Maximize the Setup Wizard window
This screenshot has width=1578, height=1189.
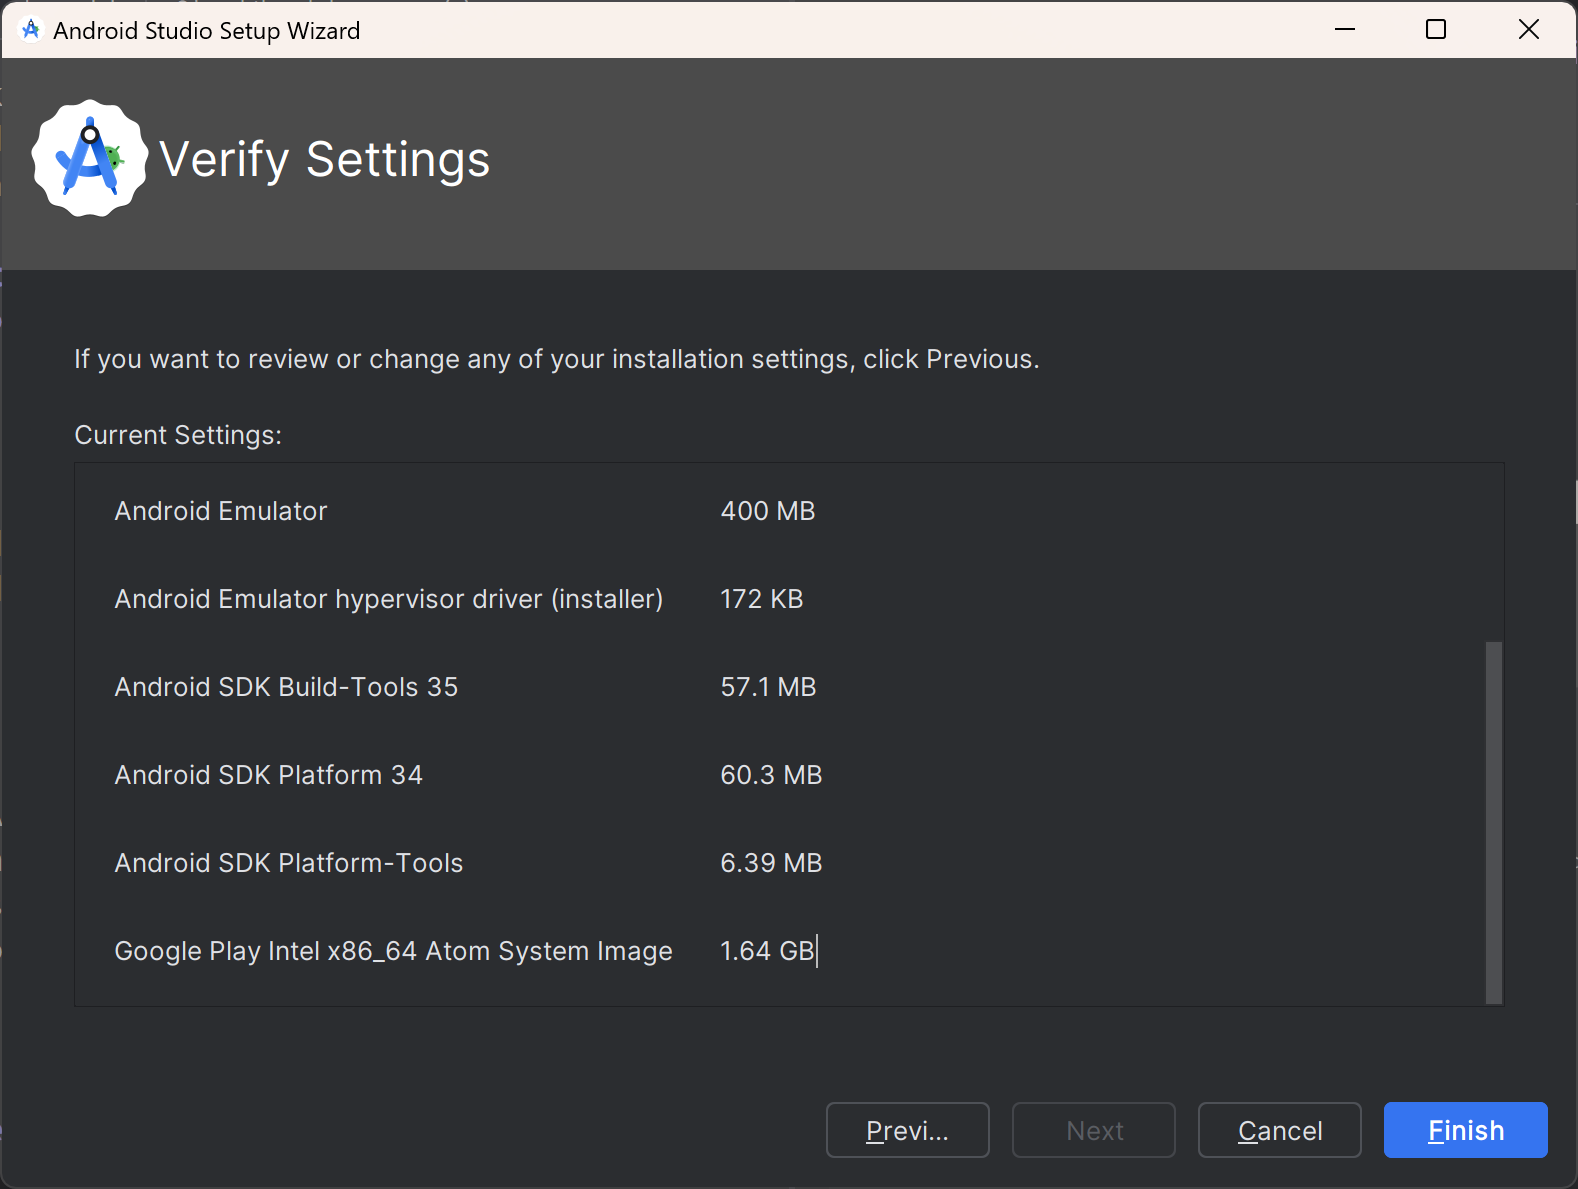pyautogui.click(x=1435, y=30)
